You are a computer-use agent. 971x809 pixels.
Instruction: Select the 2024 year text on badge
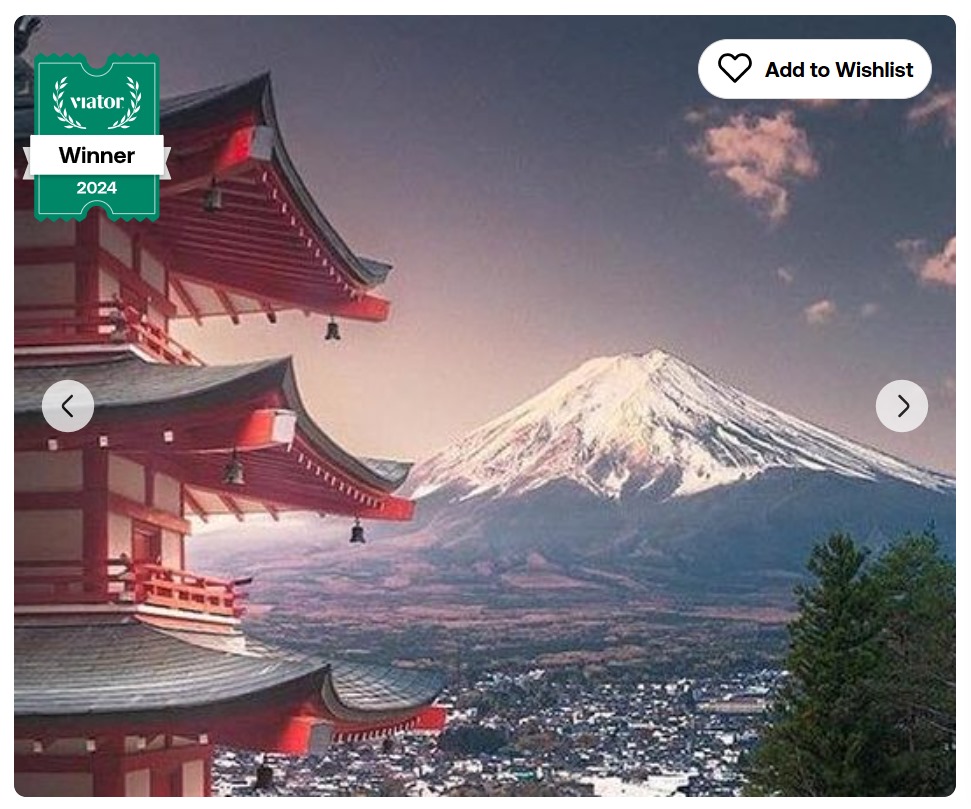click(x=97, y=188)
